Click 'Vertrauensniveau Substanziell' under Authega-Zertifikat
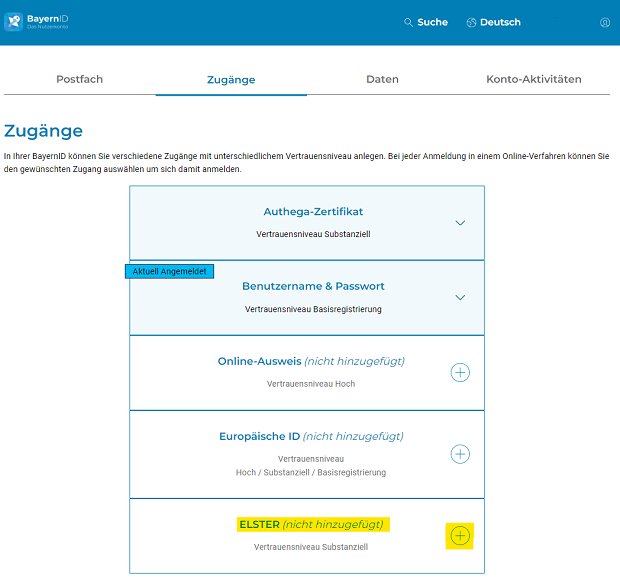The image size is (620, 580). pyautogui.click(x=313, y=234)
